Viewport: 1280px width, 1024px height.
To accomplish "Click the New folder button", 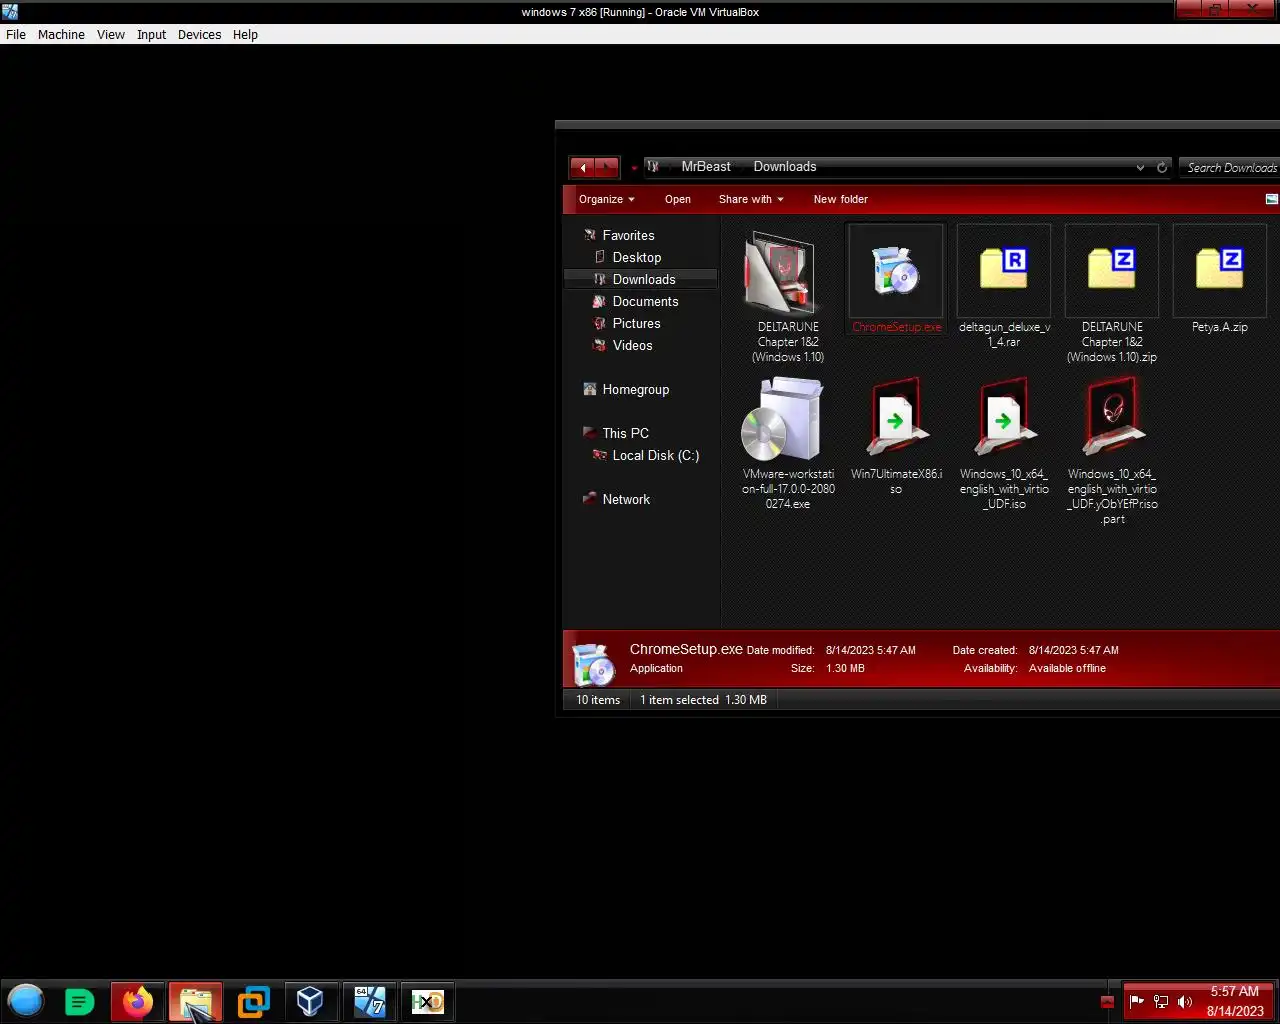I will (840, 199).
